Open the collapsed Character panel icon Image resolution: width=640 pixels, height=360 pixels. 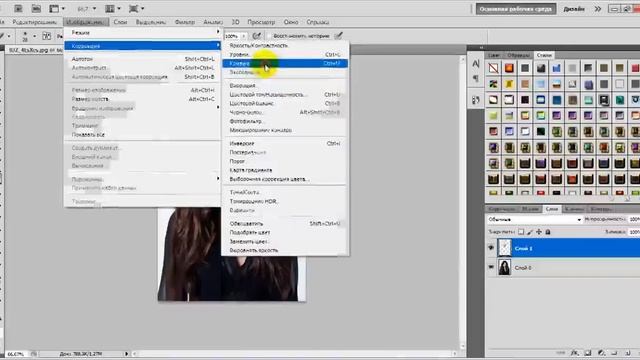point(476,64)
